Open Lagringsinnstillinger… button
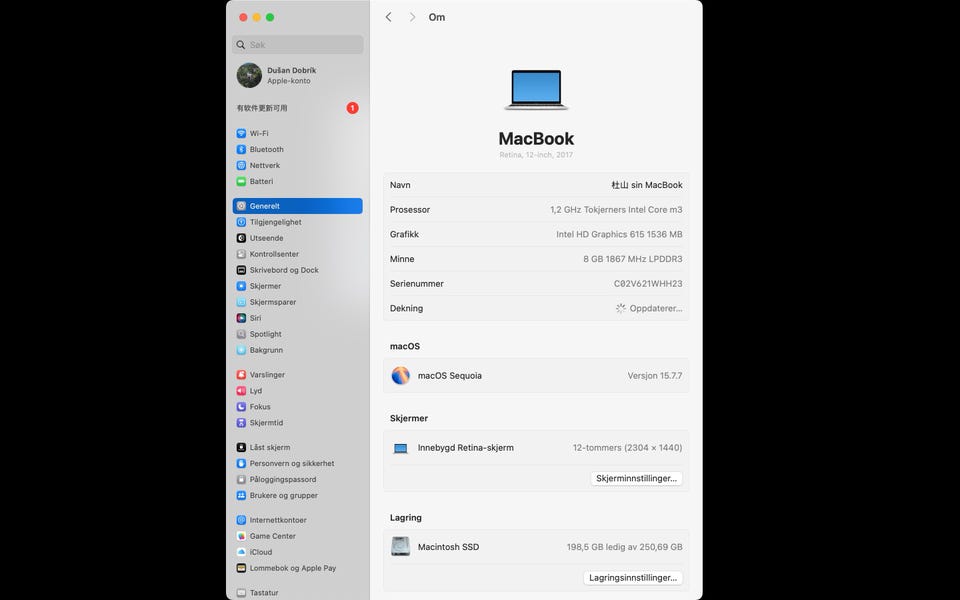The height and width of the screenshot is (600, 960). (x=632, y=577)
